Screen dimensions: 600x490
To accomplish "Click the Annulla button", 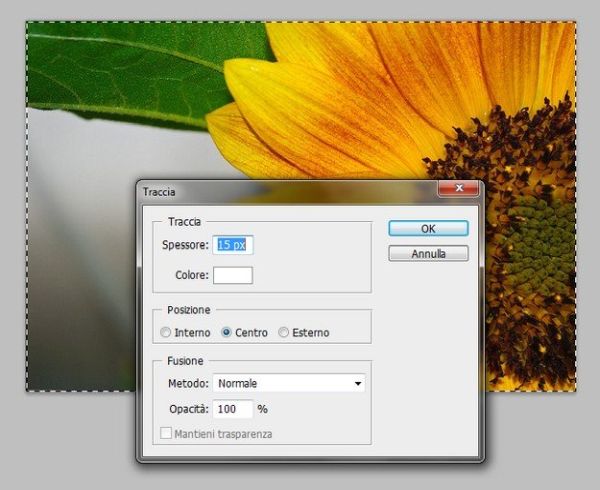I will pyautogui.click(x=428, y=254).
